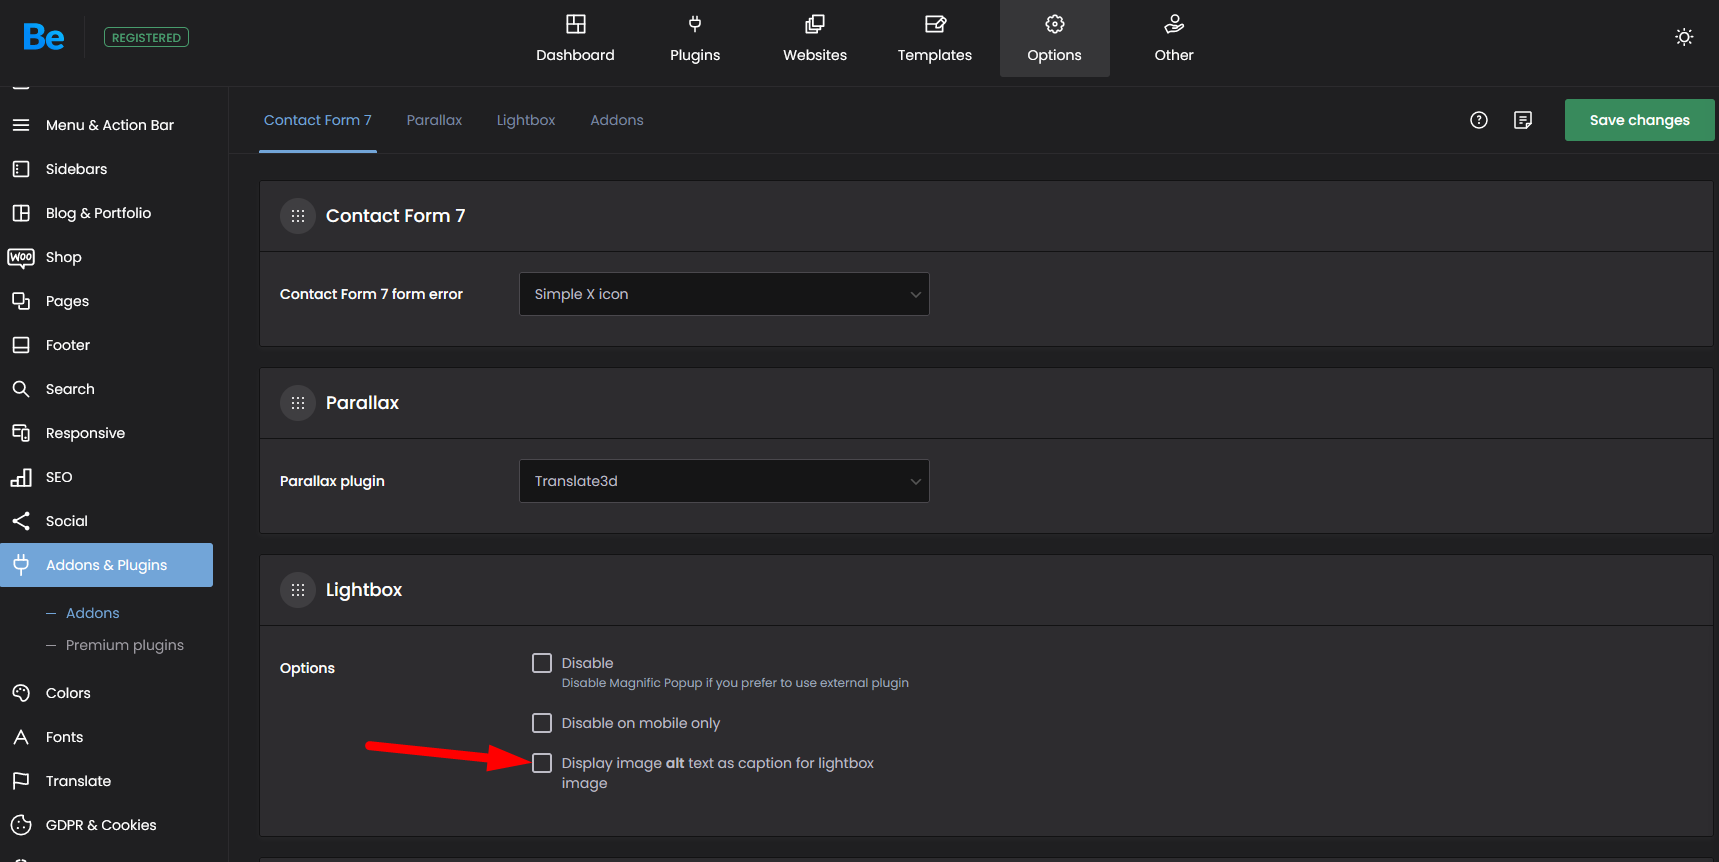Screen dimensions: 1719x862
Task: Click the SEO chart icon
Action: 21,477
